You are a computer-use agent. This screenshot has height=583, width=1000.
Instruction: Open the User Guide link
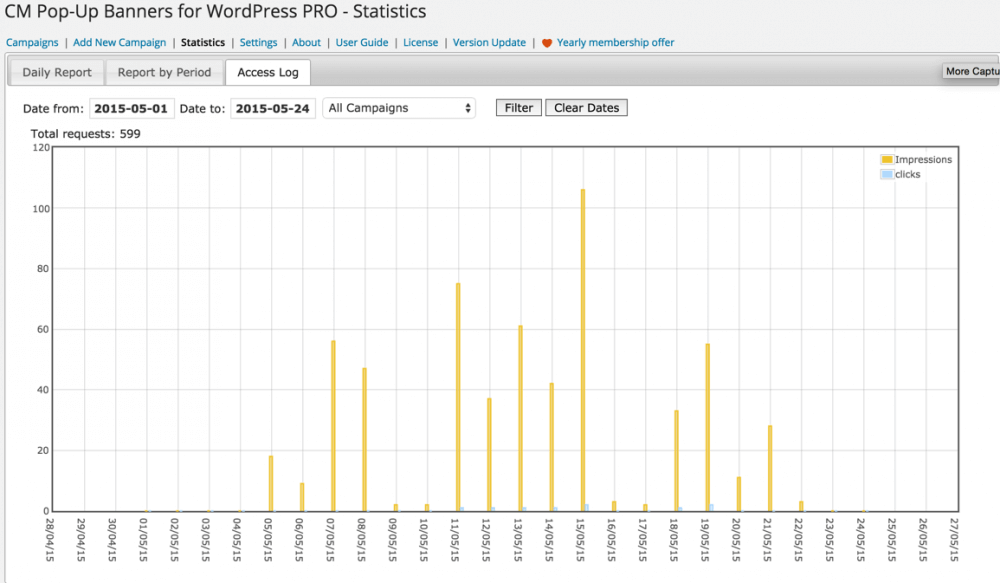point(361,43)
